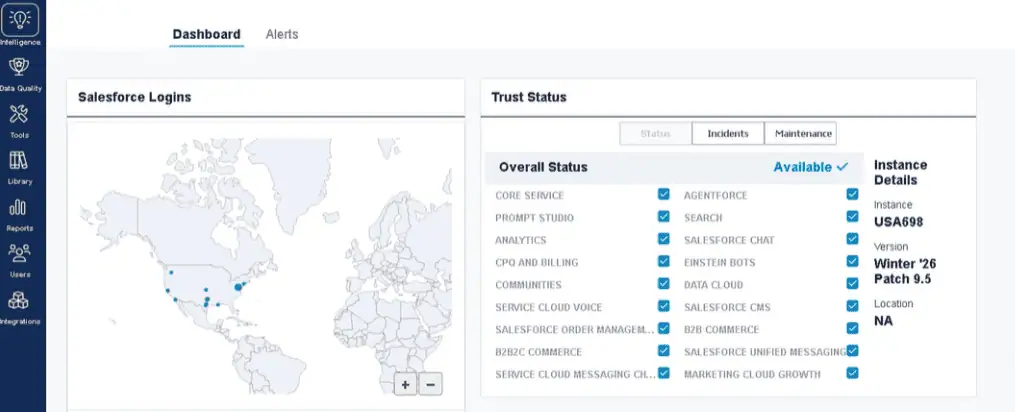Toggle the Salesforce Order Management checkbox

[664, 328]
